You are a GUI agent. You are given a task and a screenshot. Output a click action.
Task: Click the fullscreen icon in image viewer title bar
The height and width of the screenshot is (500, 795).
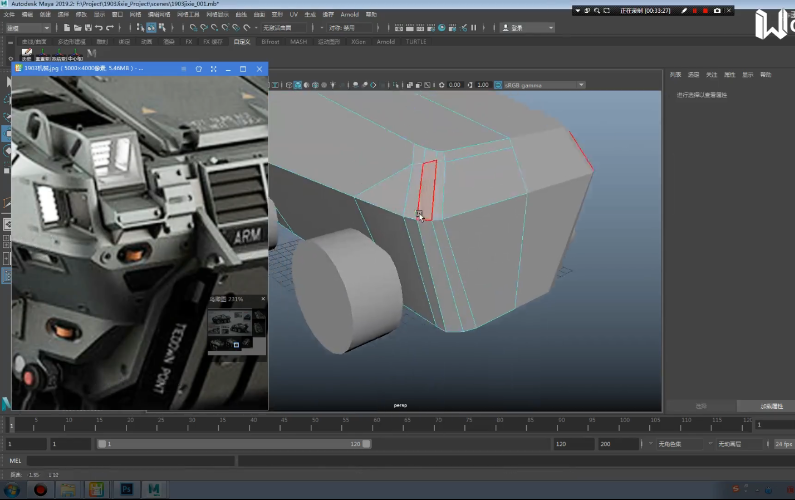213,69
